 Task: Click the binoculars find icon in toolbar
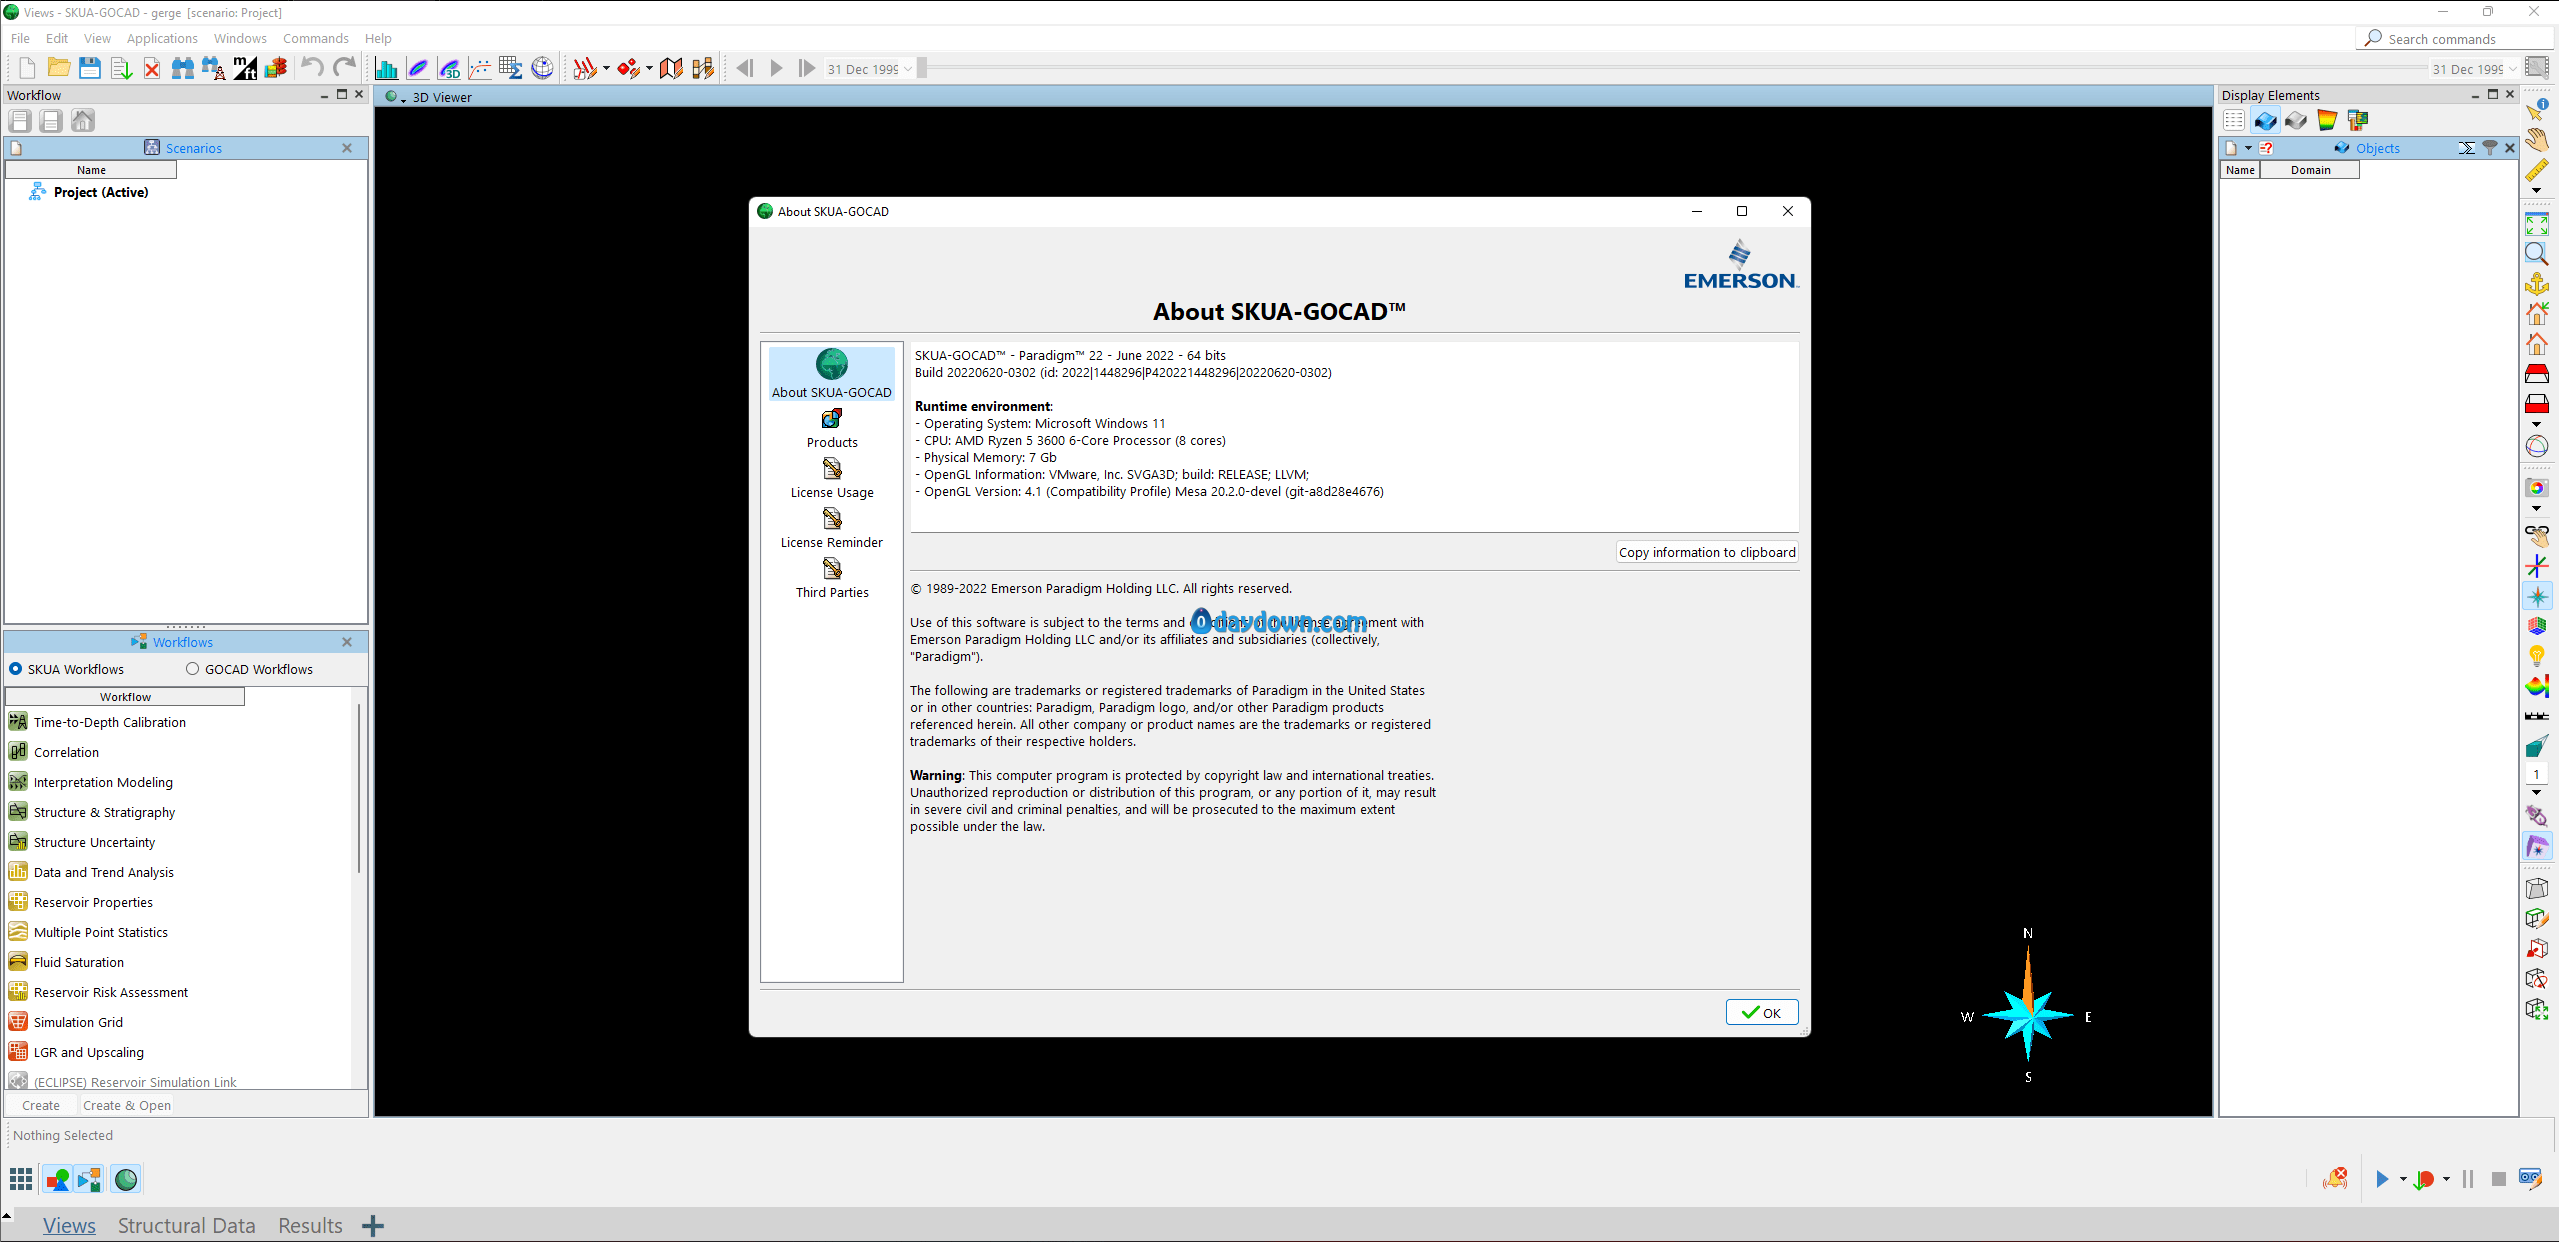tap(183, 68)
